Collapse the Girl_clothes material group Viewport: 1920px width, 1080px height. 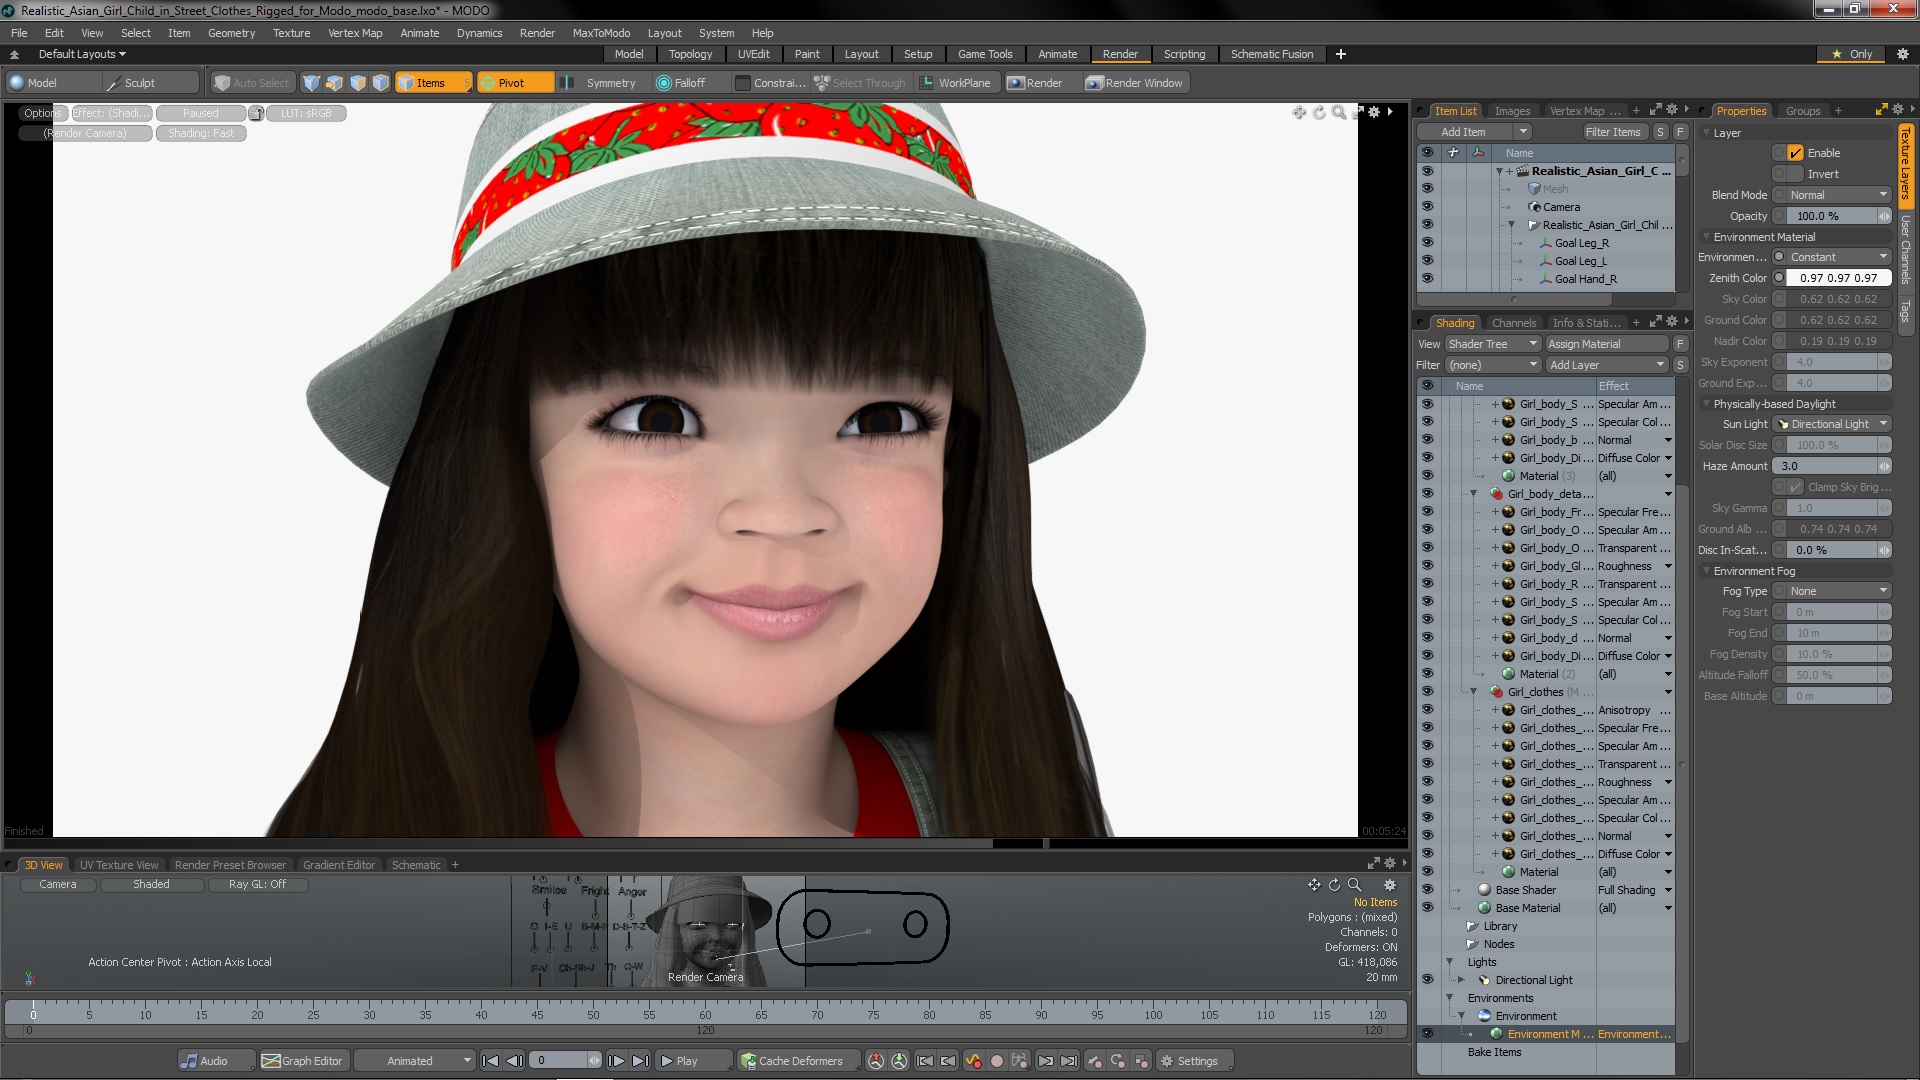coord(1473,692)
